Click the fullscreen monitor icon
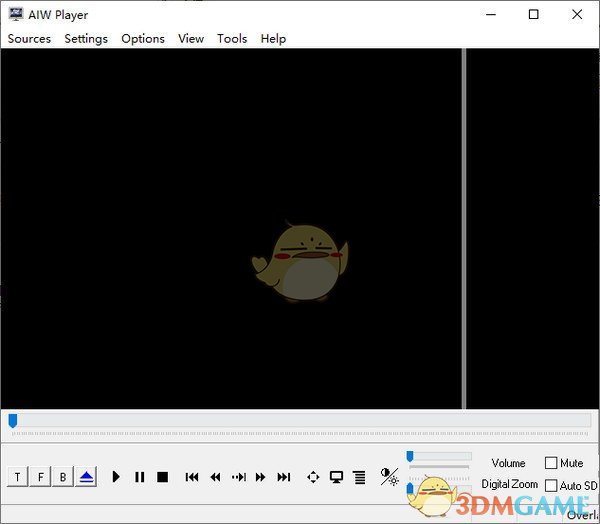 336,477
